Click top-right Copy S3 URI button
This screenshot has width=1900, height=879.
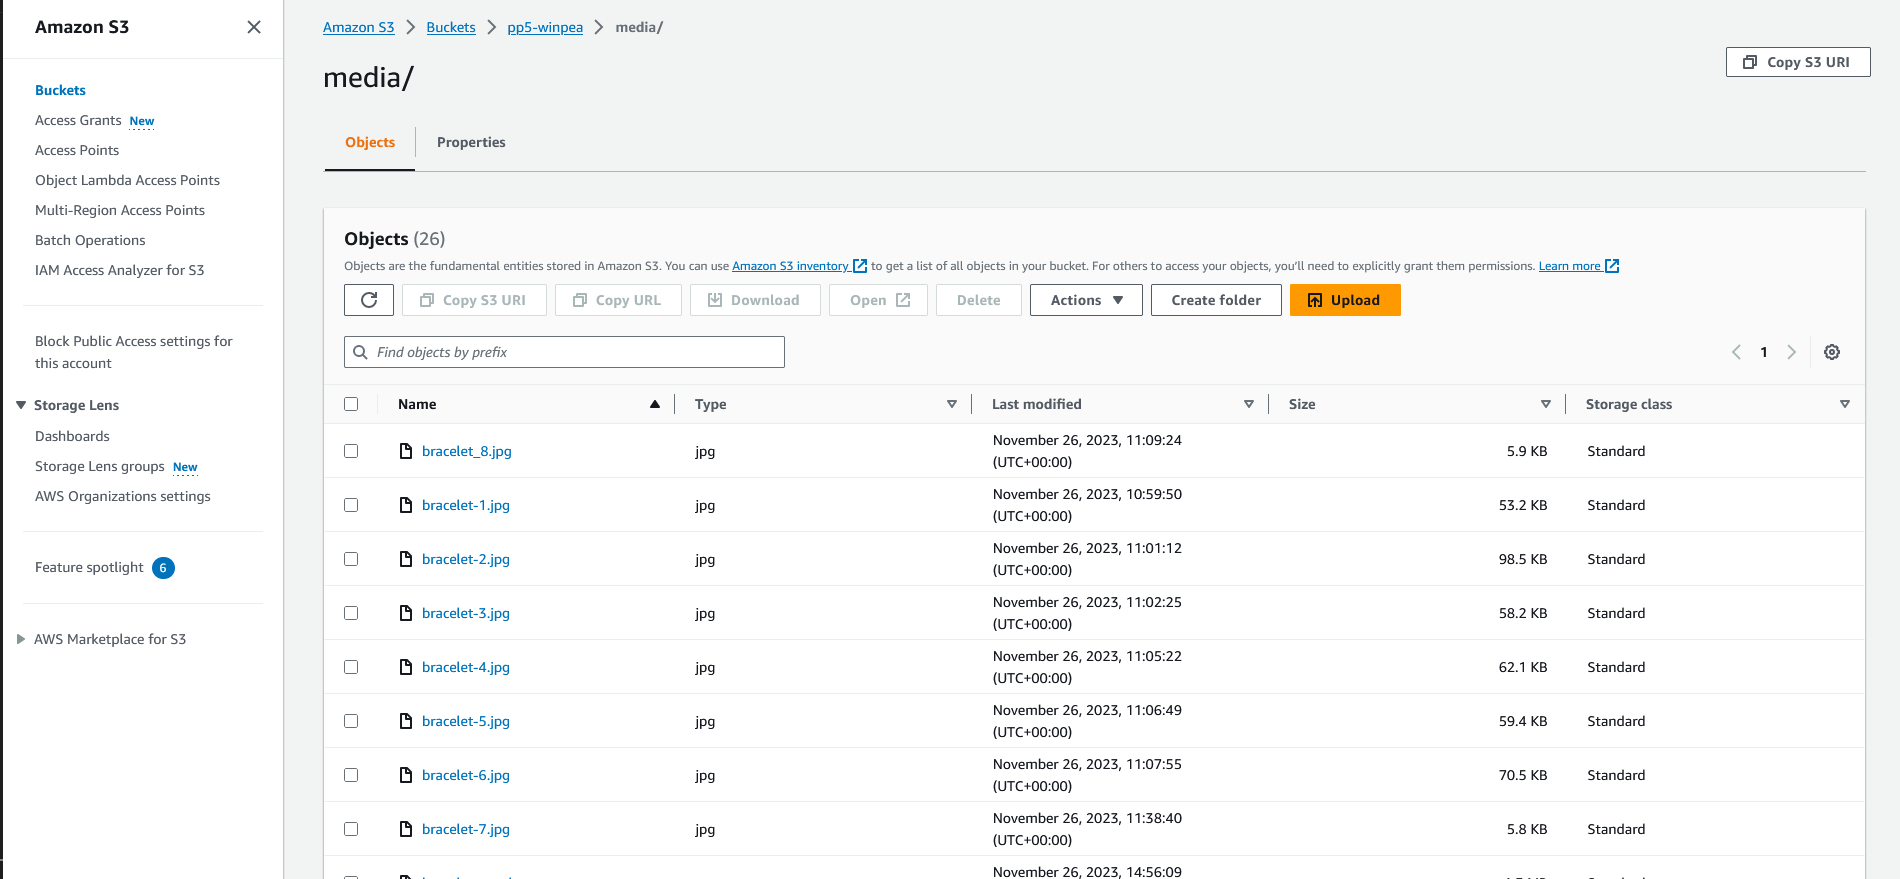click(x=1798, y=62)
